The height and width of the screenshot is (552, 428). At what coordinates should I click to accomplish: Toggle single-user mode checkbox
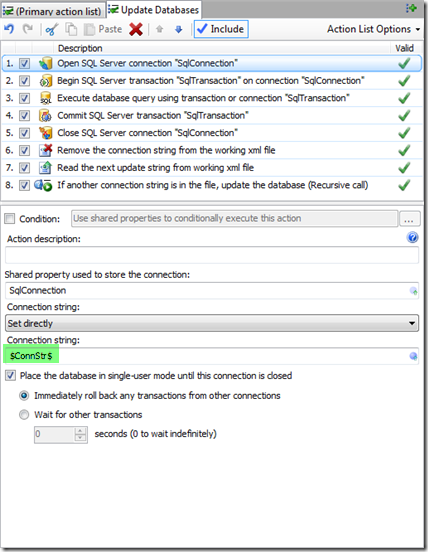tap(10, 375)
